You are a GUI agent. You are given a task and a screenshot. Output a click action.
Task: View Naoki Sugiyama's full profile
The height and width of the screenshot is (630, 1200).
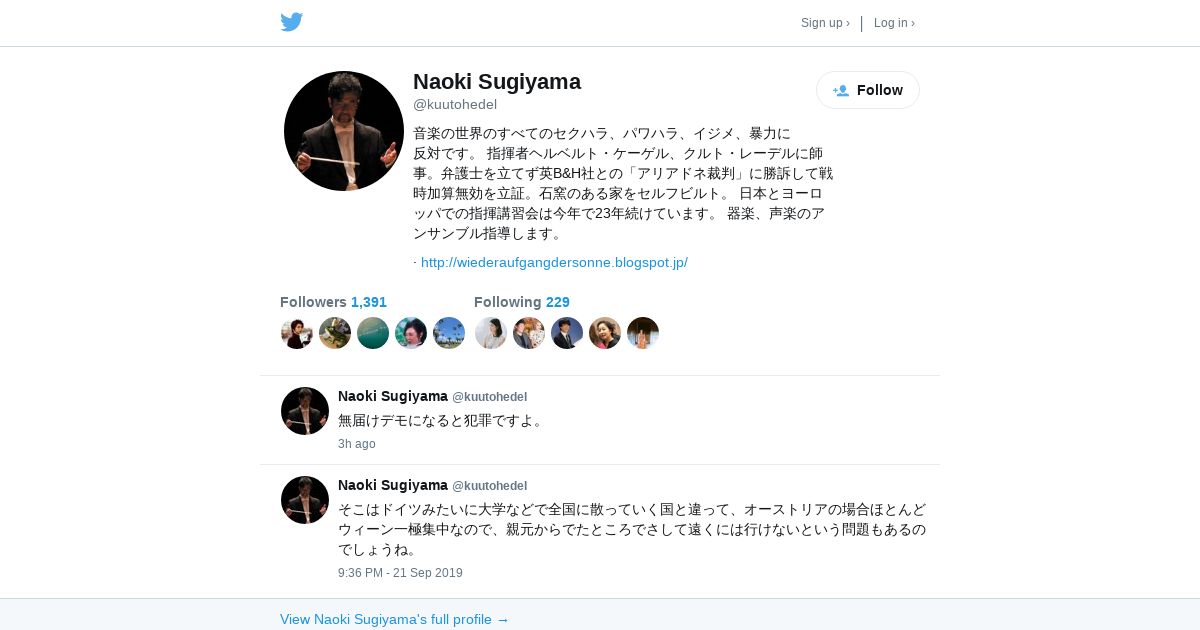tap(395, 619)
